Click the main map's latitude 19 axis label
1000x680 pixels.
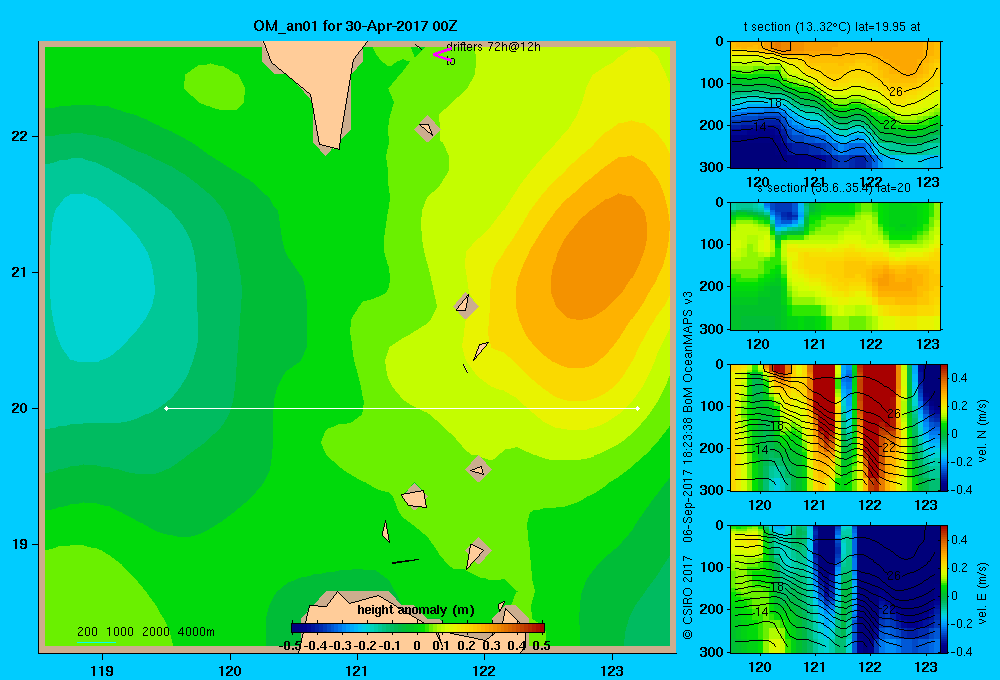tap(20, 544)
